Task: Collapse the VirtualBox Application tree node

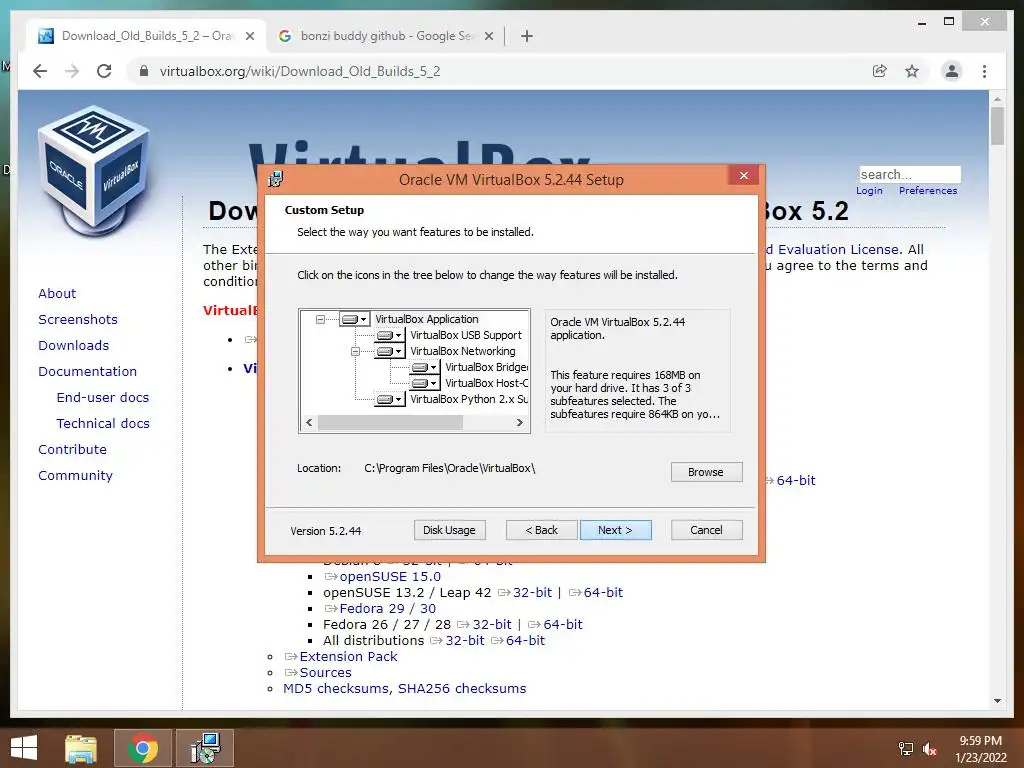Action: click(x=320, y=319)
